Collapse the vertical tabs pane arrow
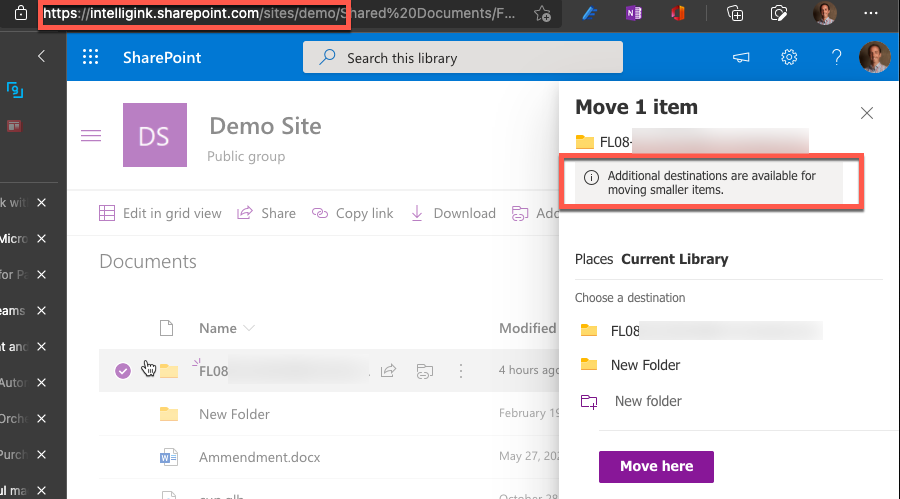 point(41,56)
